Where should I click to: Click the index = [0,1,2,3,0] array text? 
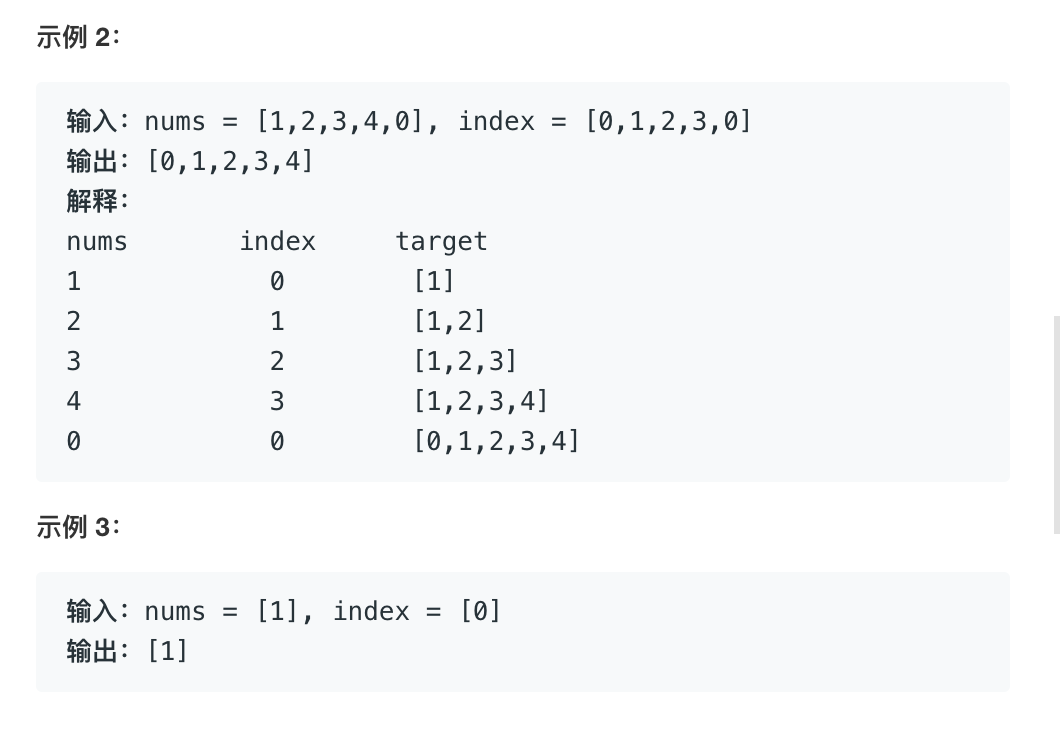605,122
